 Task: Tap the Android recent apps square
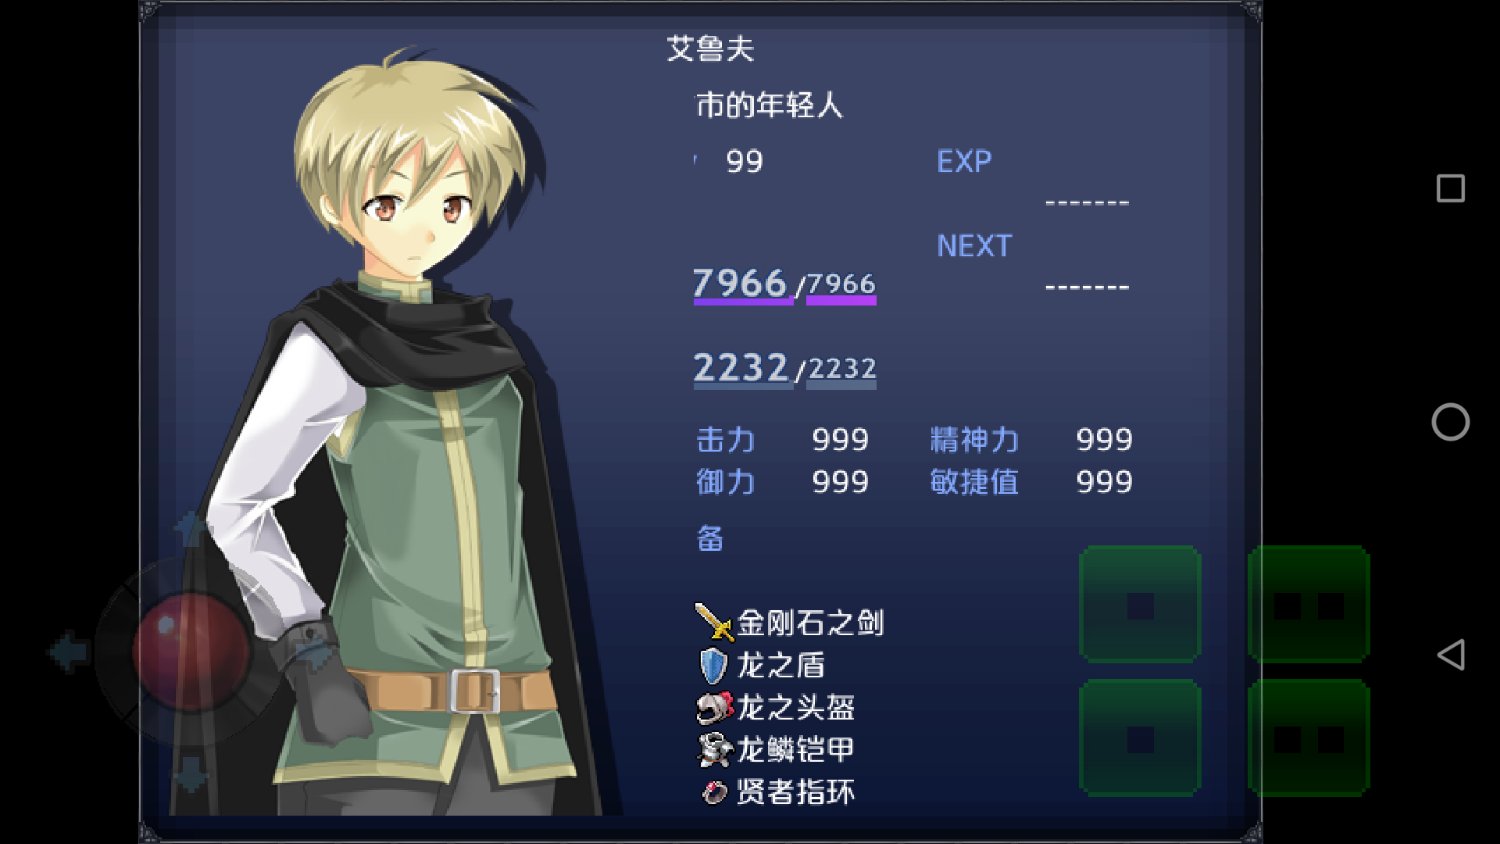click(1451, 188)
